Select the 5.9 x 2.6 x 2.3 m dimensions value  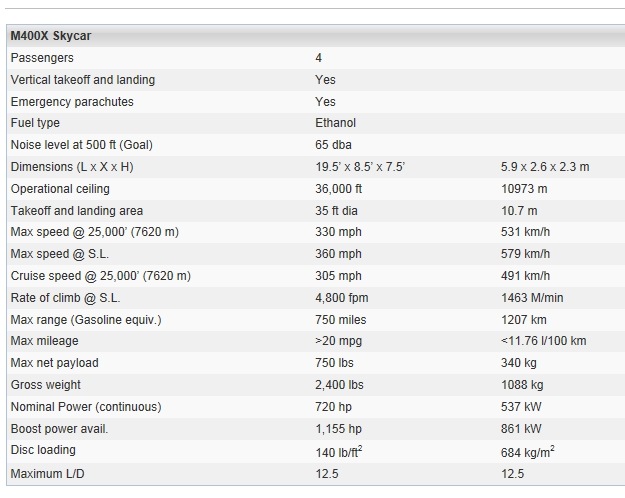[545, 167]
